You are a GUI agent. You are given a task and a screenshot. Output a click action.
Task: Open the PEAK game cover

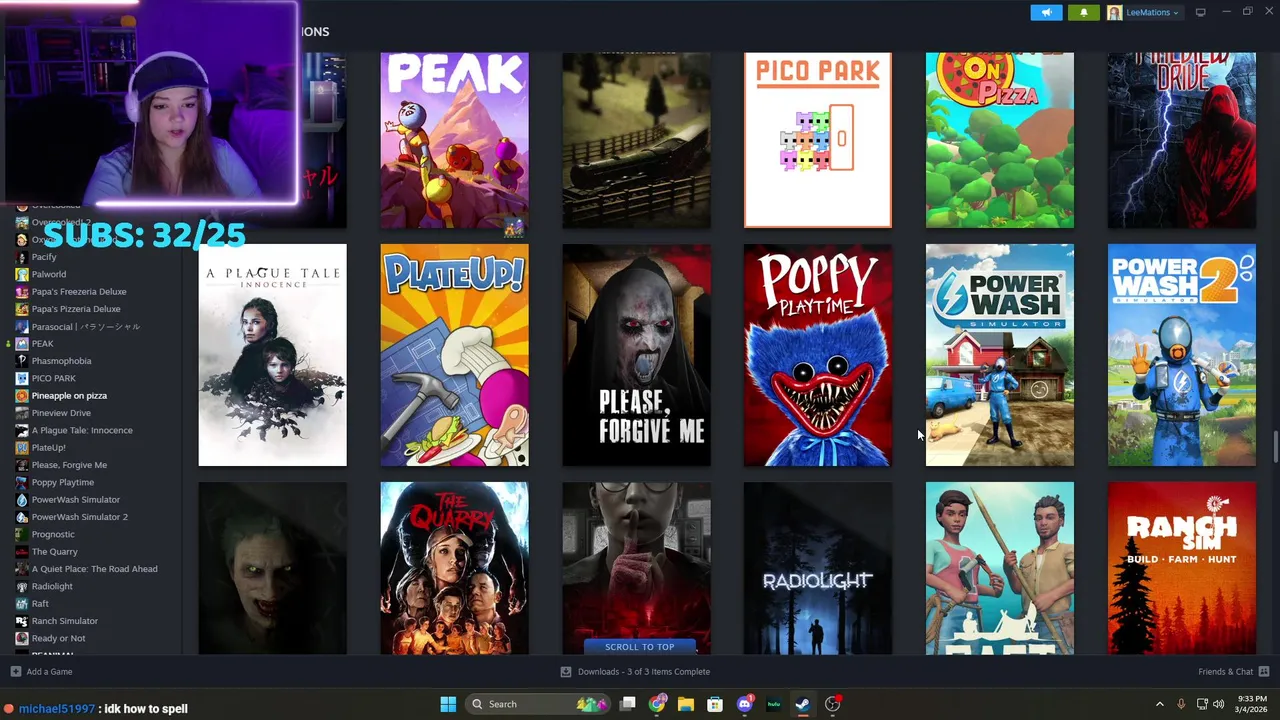[454, 140]
